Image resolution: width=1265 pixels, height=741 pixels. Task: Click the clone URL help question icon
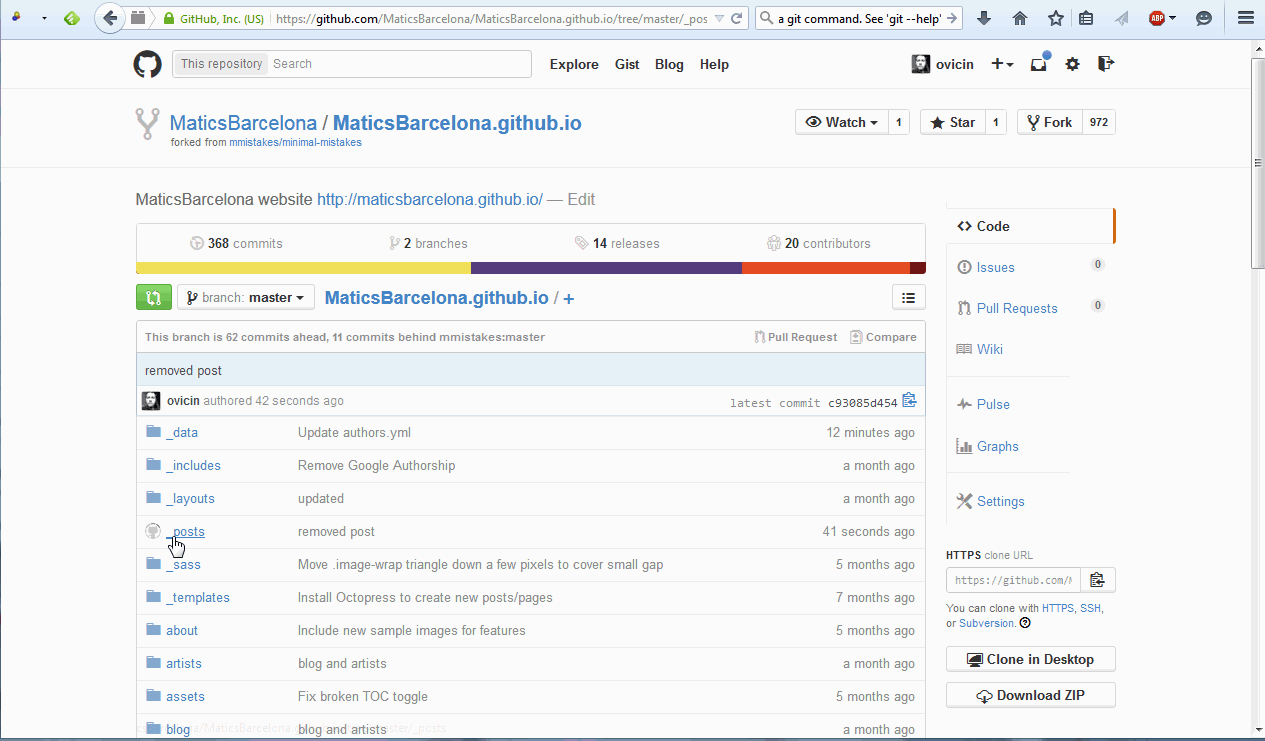point(1025,623)
